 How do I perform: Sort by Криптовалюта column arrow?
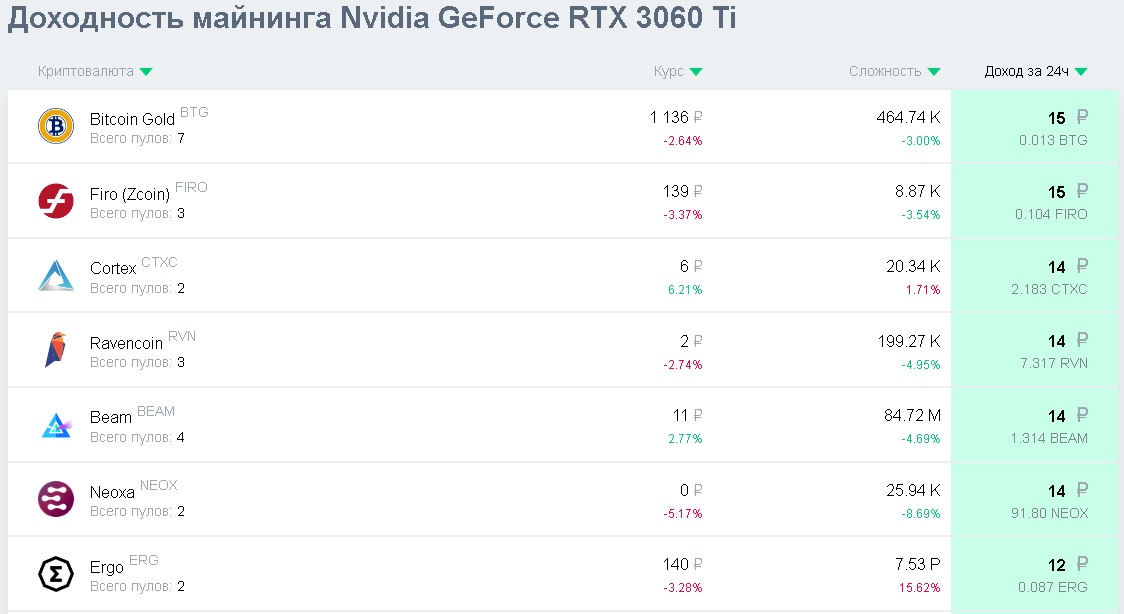146,72
